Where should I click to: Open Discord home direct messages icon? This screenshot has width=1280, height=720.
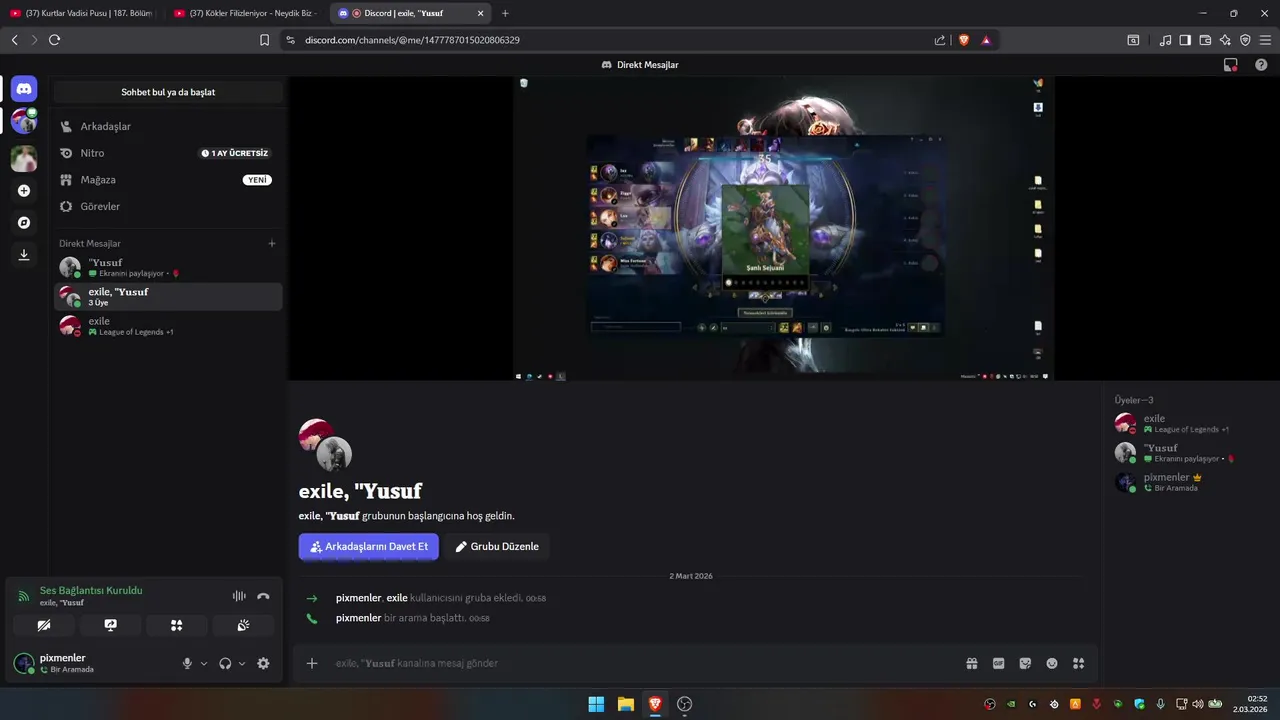coord(24,89)
